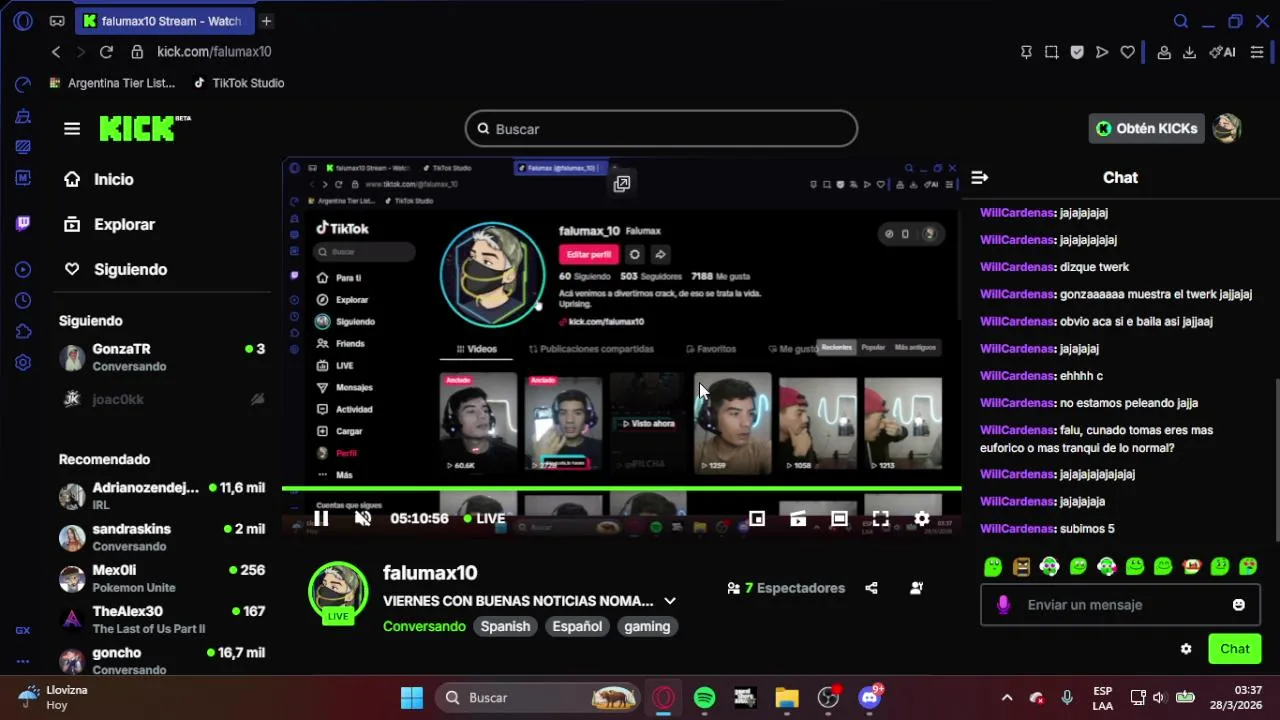Expand the stream title chevron
1280x720 pixels.
(670, 601)
